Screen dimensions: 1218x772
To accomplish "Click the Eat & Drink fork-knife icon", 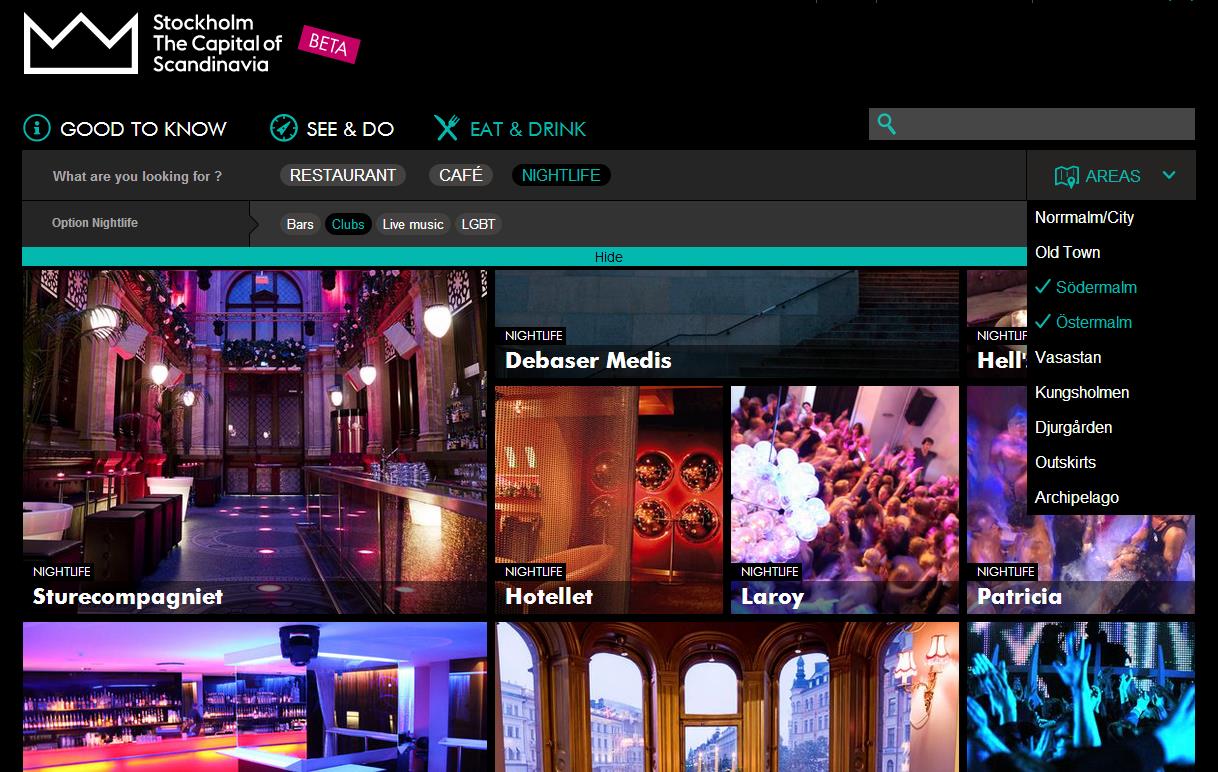I will tap(446, 128).
